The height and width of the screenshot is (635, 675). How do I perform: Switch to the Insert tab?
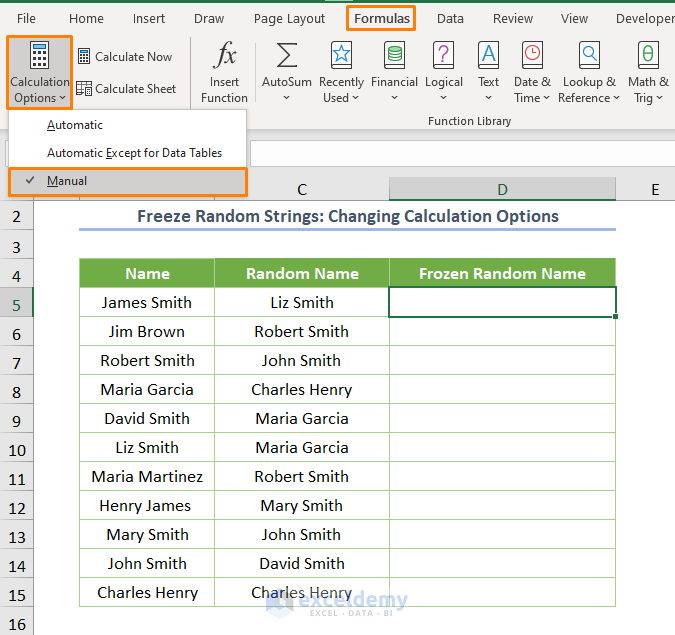[x=149, y=19]
